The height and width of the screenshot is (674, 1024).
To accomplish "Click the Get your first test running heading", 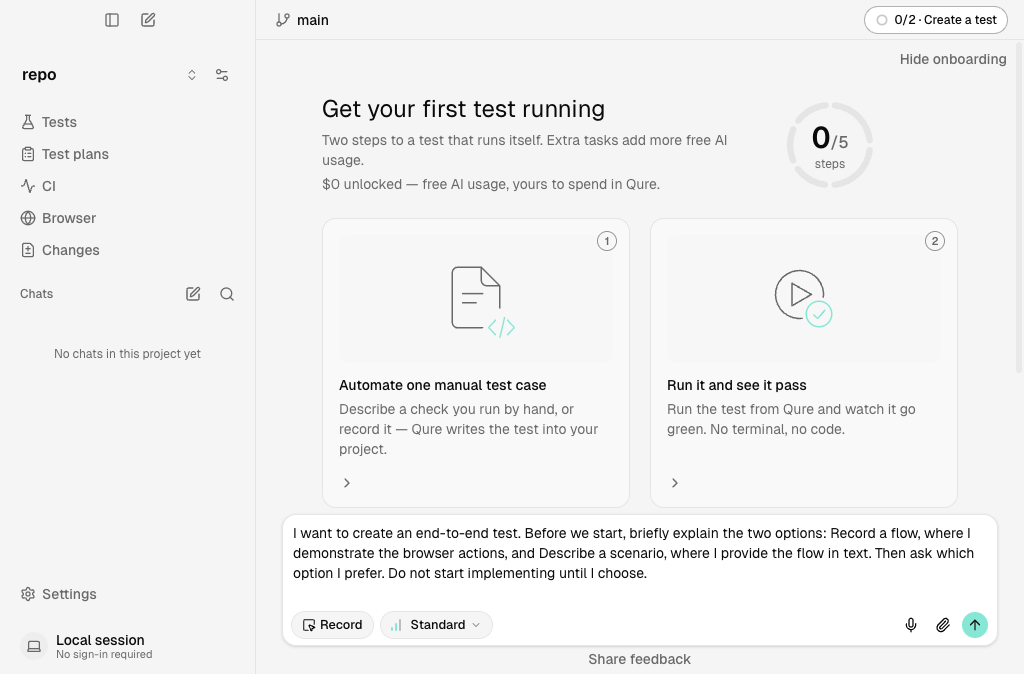I will point(463,109).
